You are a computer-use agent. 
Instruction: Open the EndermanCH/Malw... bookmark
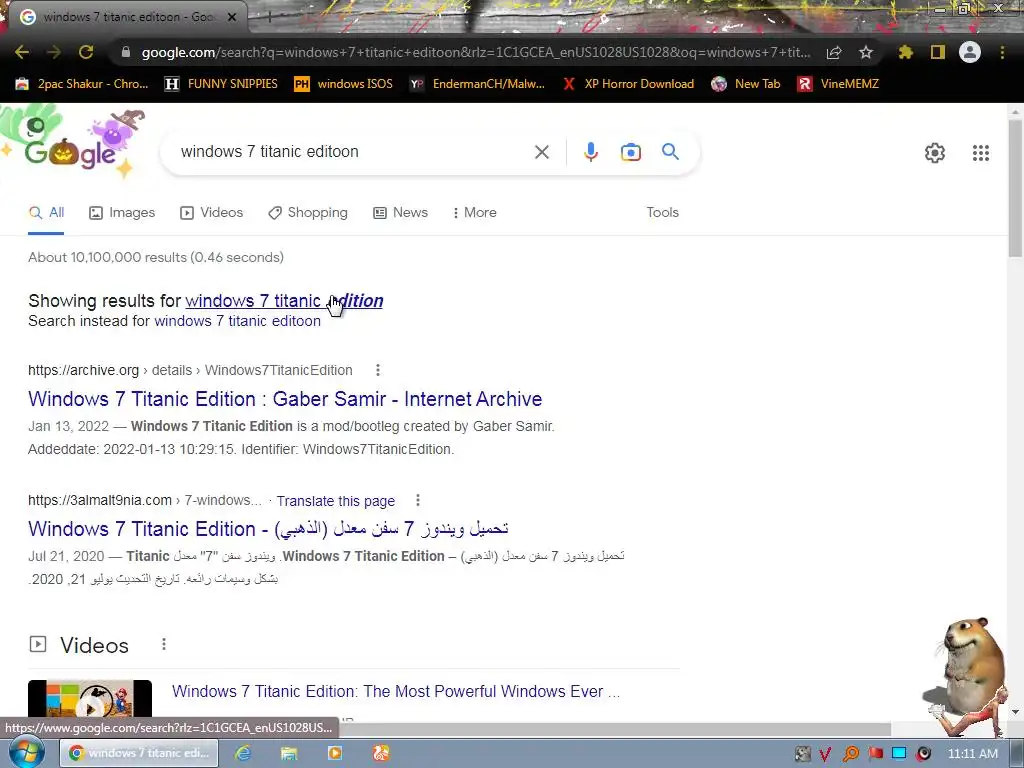(x=477, y=84)
